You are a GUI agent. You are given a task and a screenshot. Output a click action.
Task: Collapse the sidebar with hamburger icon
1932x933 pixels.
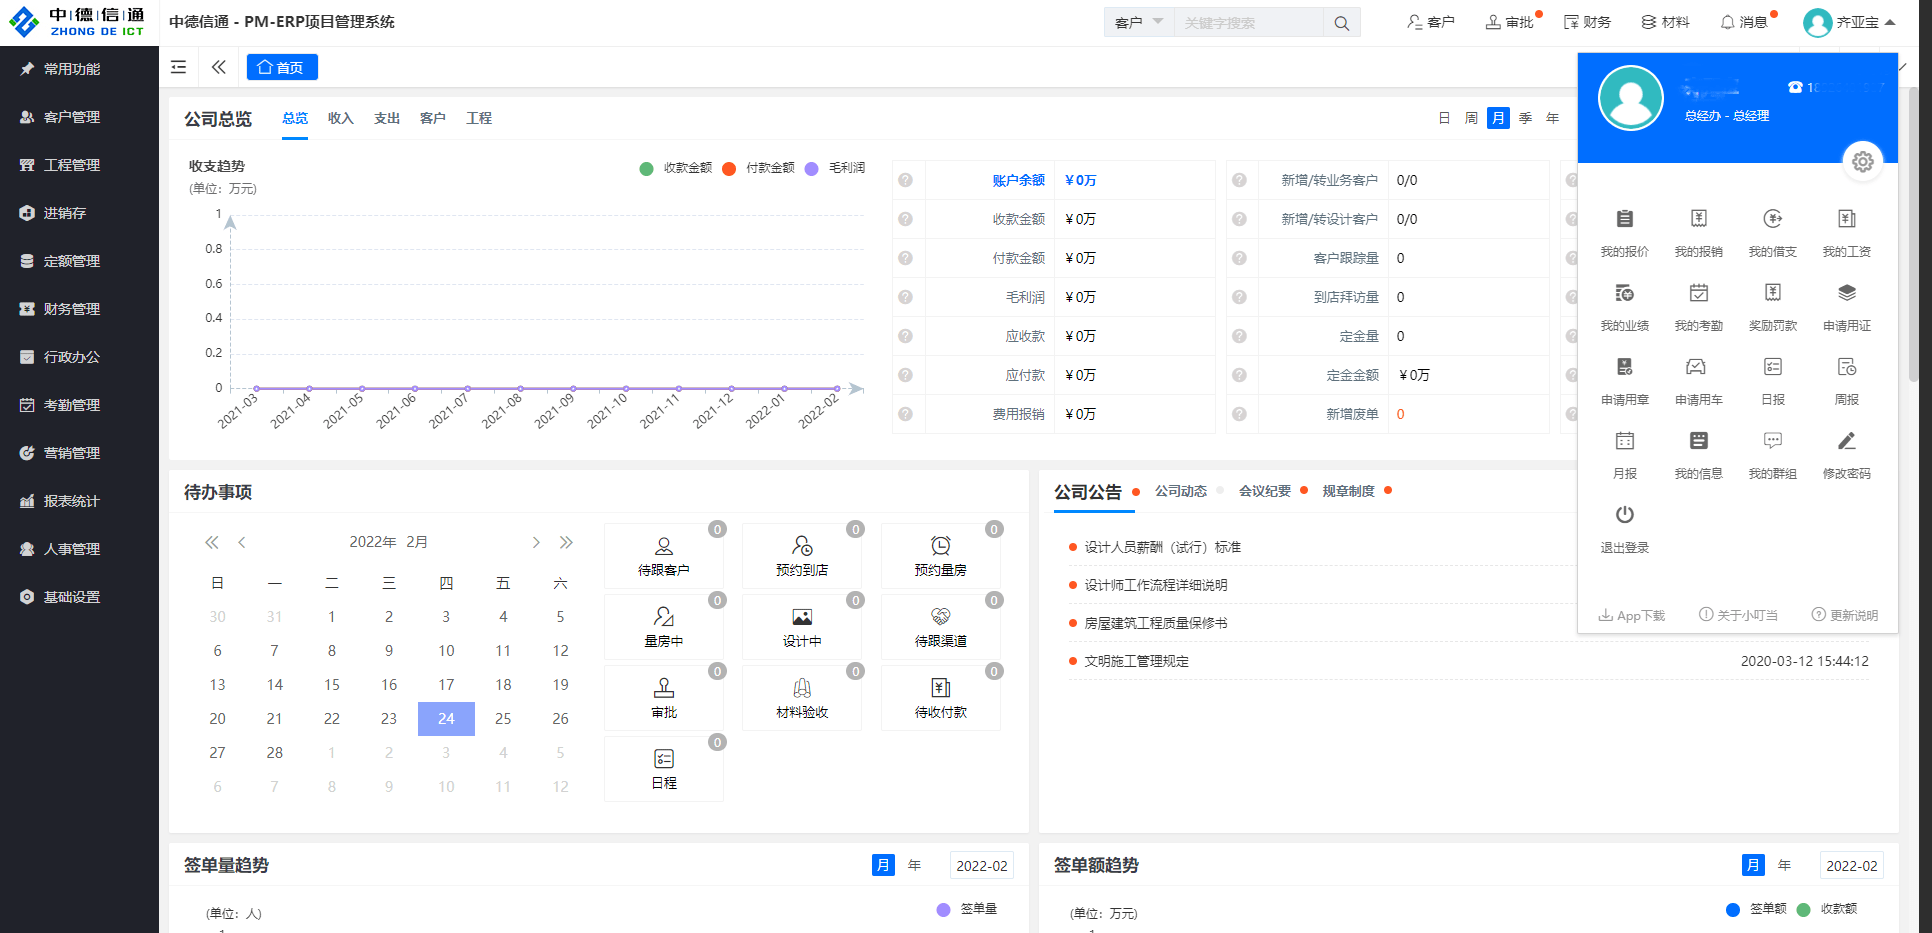click(179, 67)
